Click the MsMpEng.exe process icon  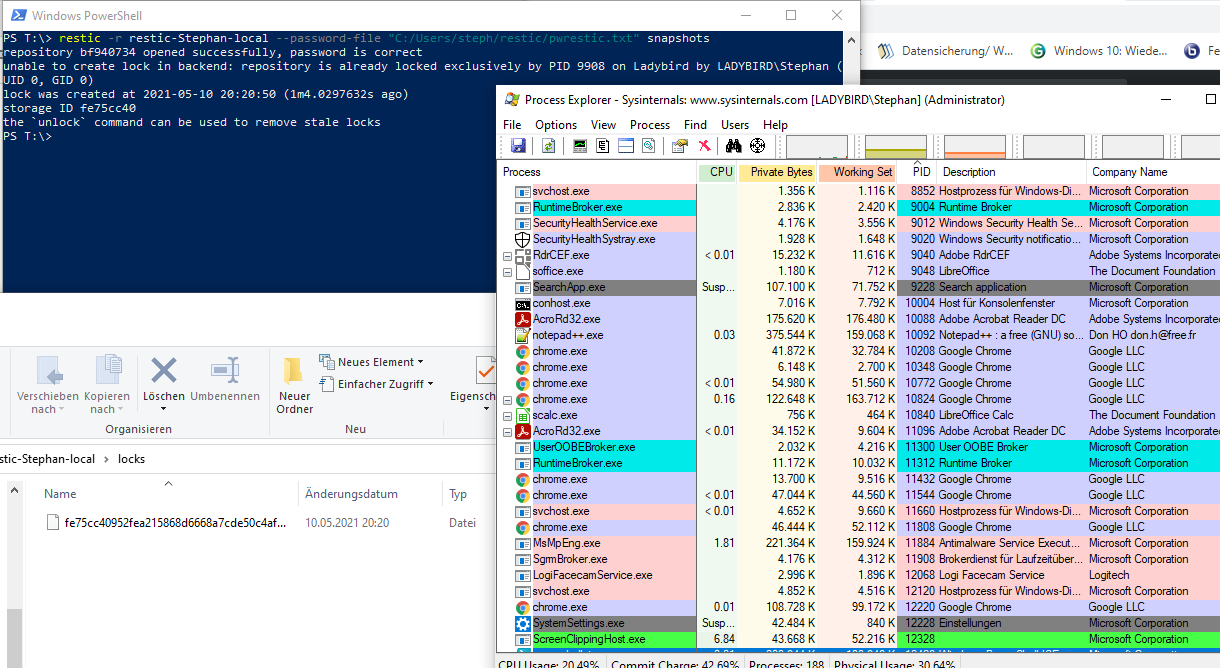(x=522, y=543)
